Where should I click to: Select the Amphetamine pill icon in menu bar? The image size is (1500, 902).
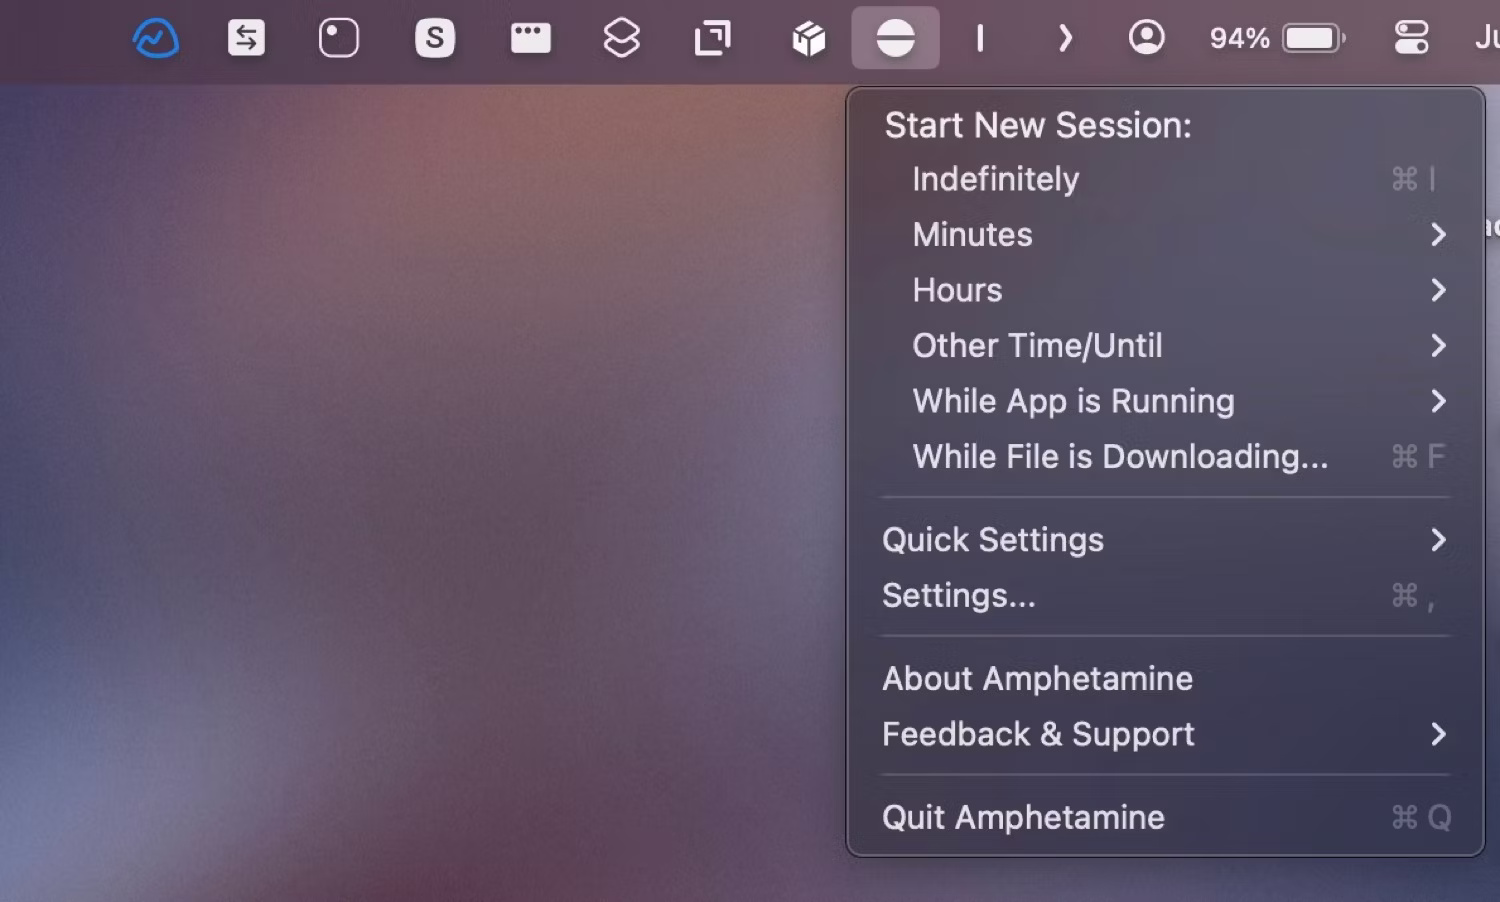tap(895, 38)
